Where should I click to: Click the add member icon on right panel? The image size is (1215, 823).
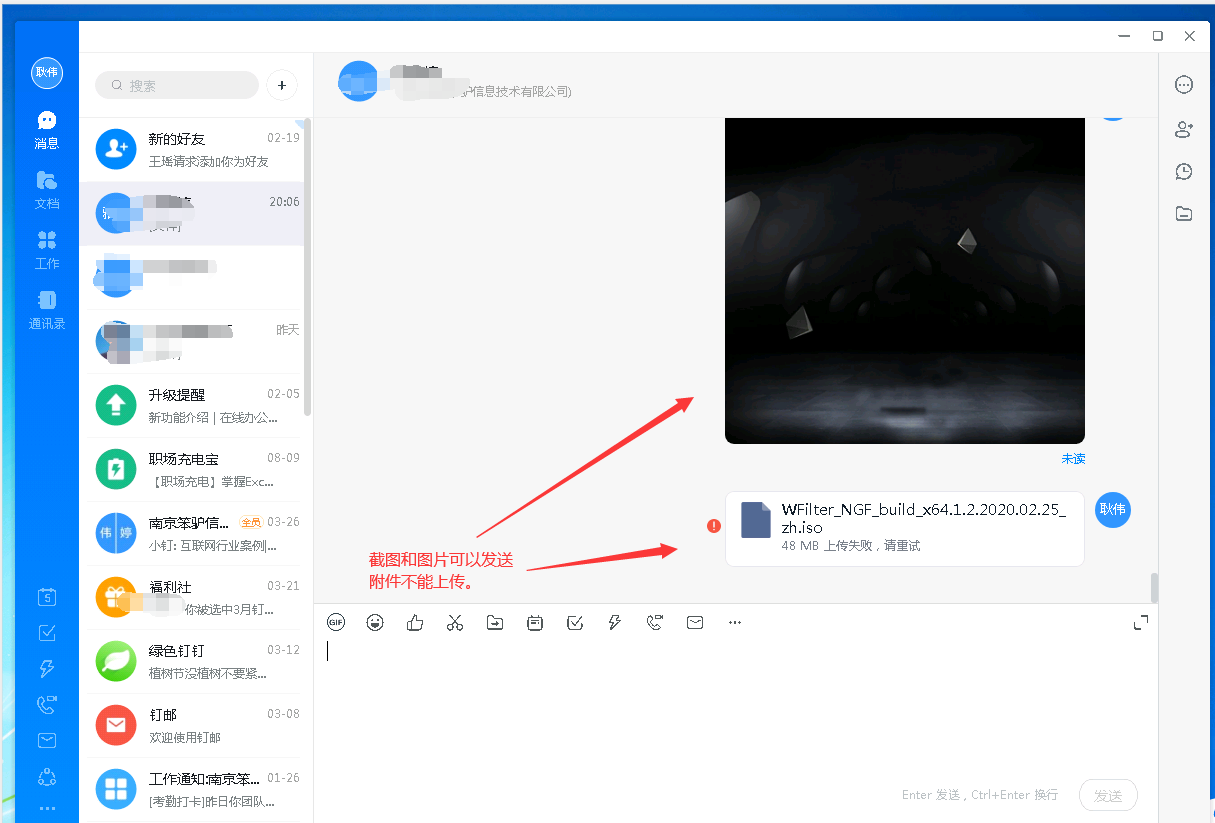(1184, 129)
